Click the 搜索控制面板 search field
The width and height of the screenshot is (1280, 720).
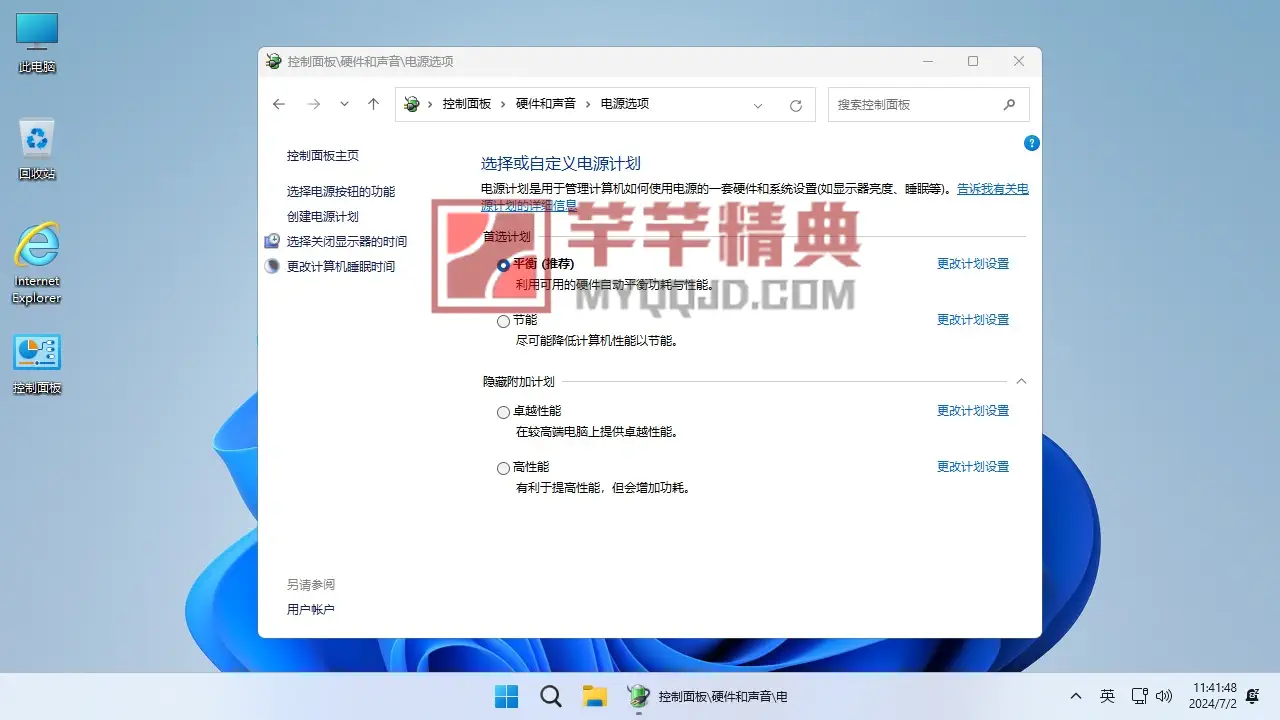click(915, 104)
